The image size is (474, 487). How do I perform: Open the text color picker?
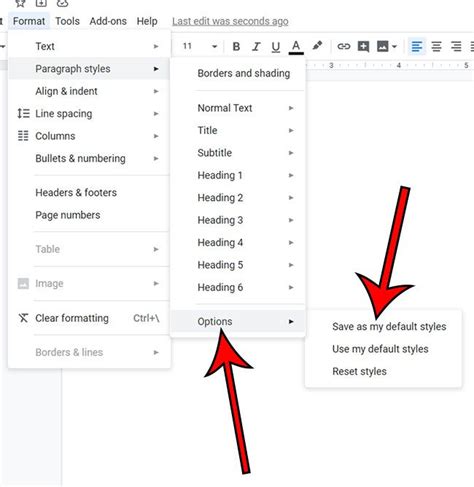296,47
